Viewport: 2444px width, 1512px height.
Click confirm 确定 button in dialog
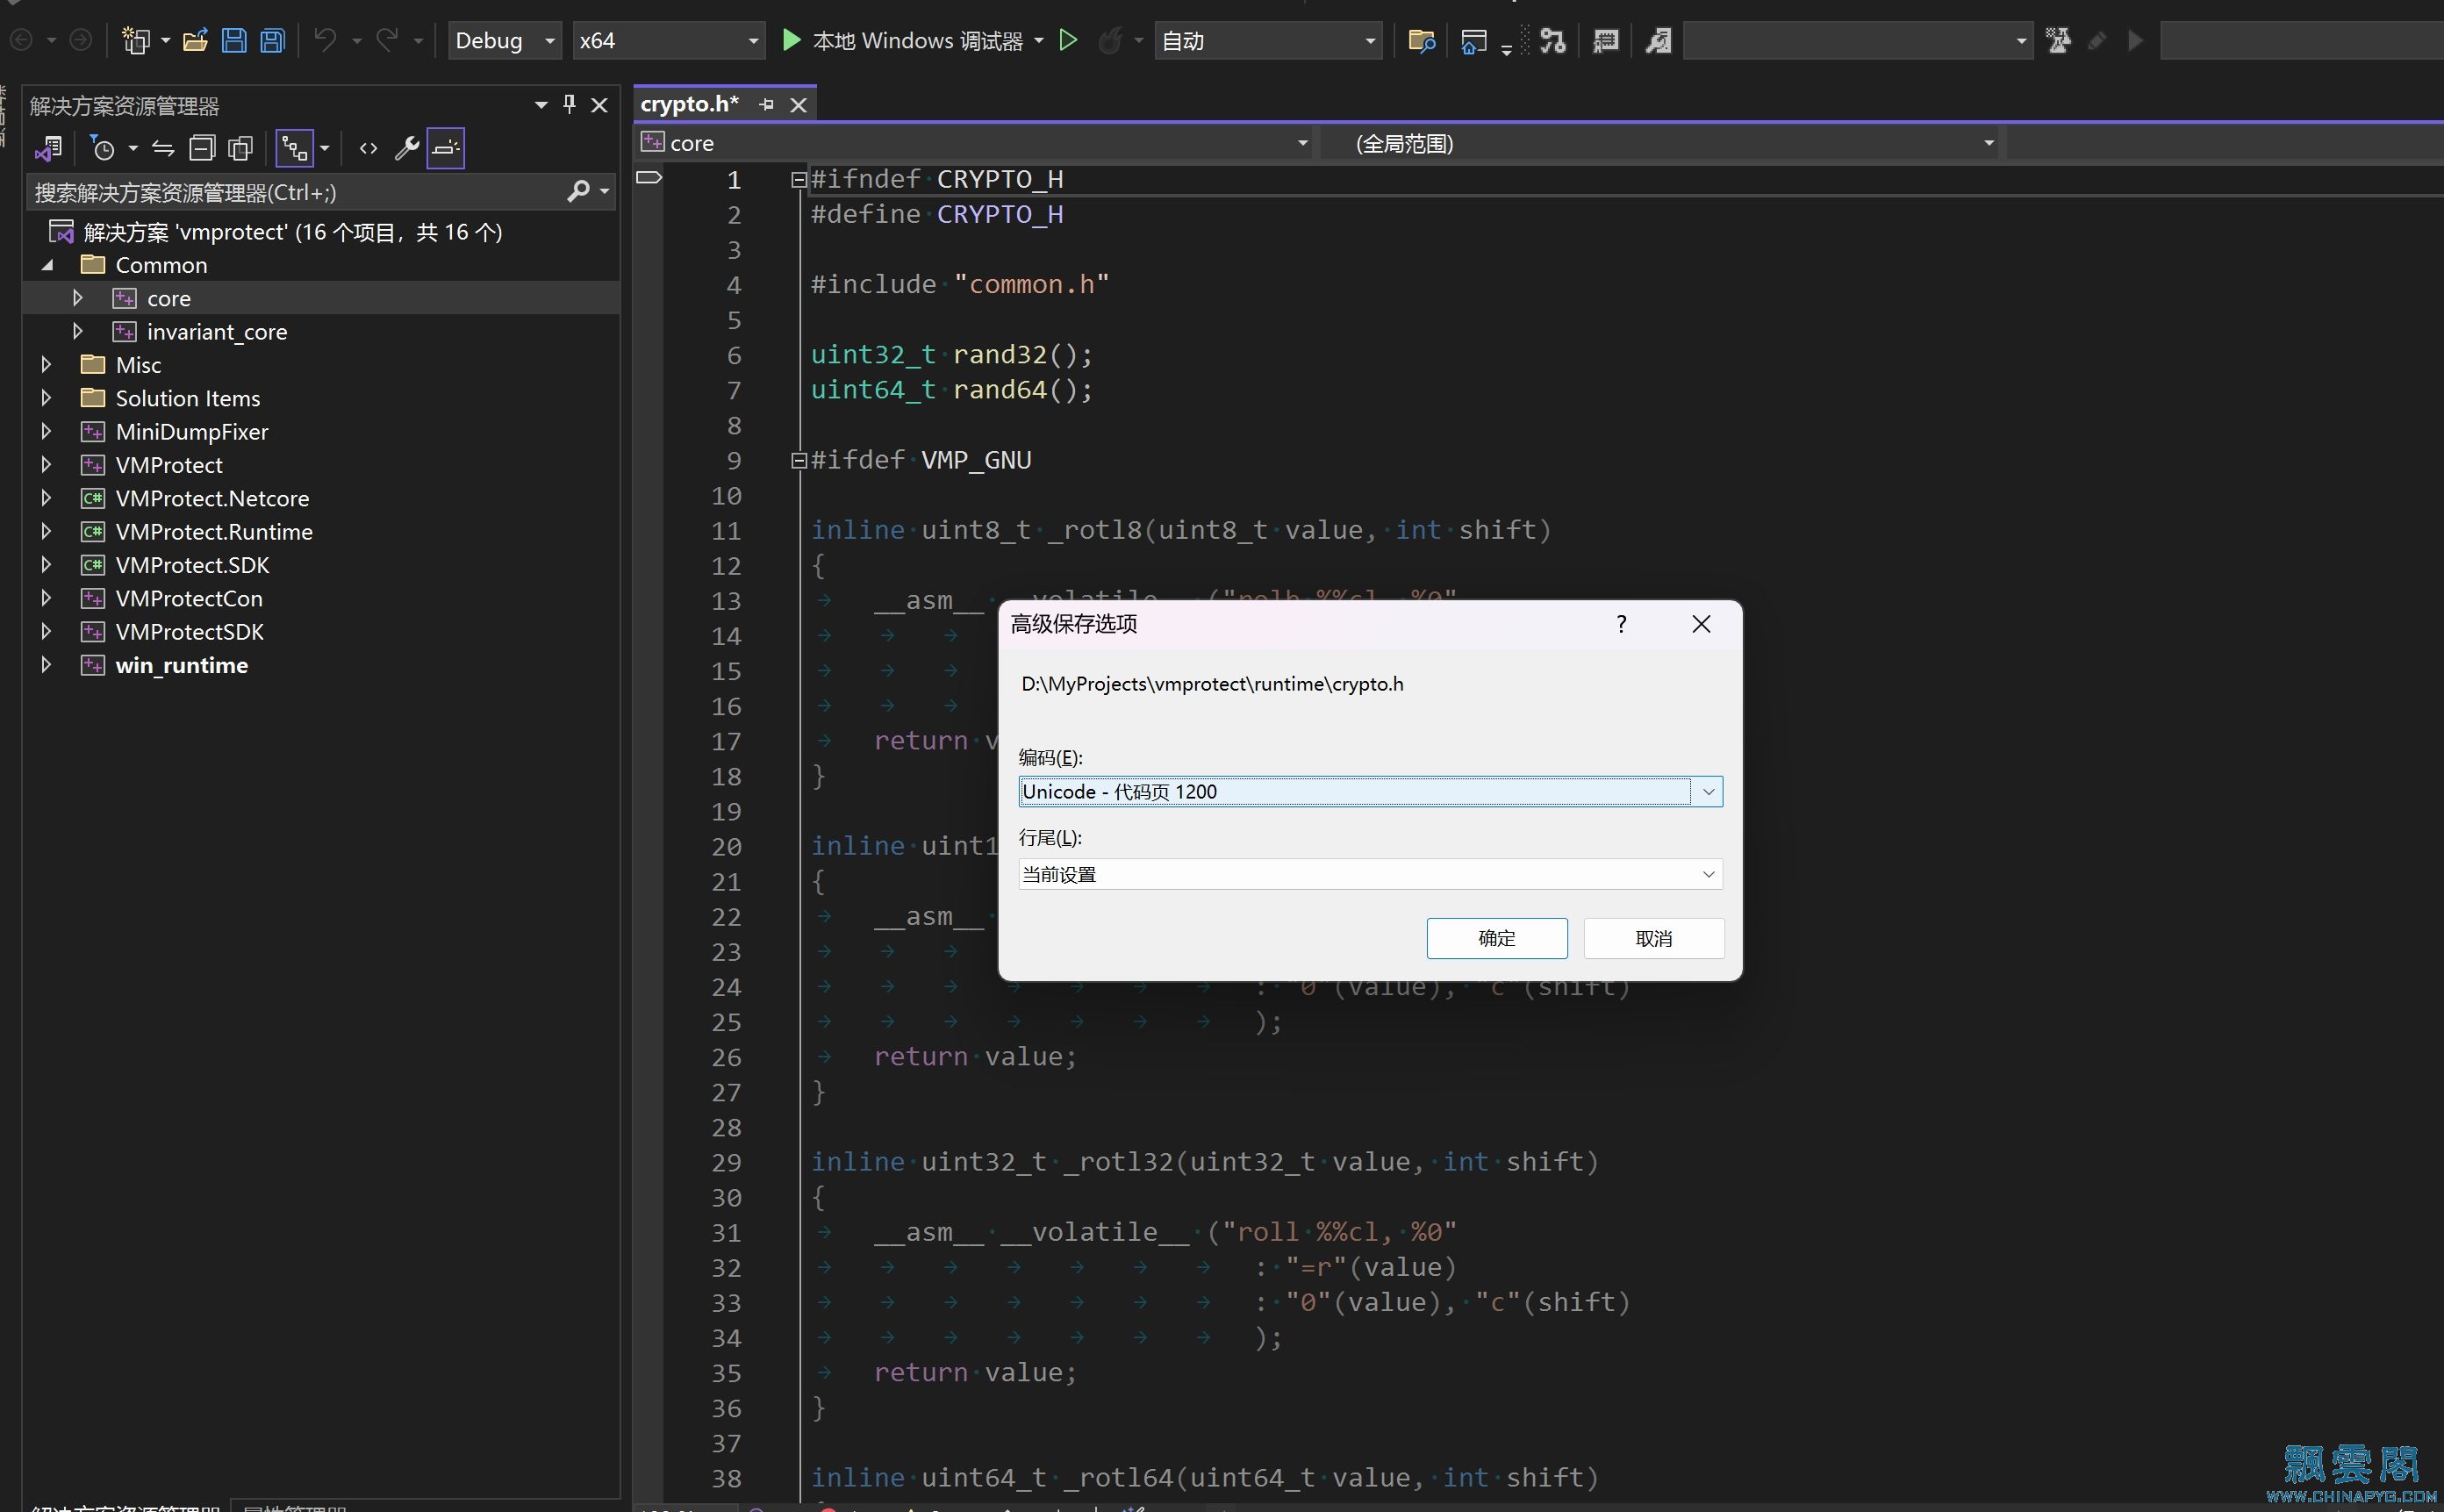(x=1498, y=937)
